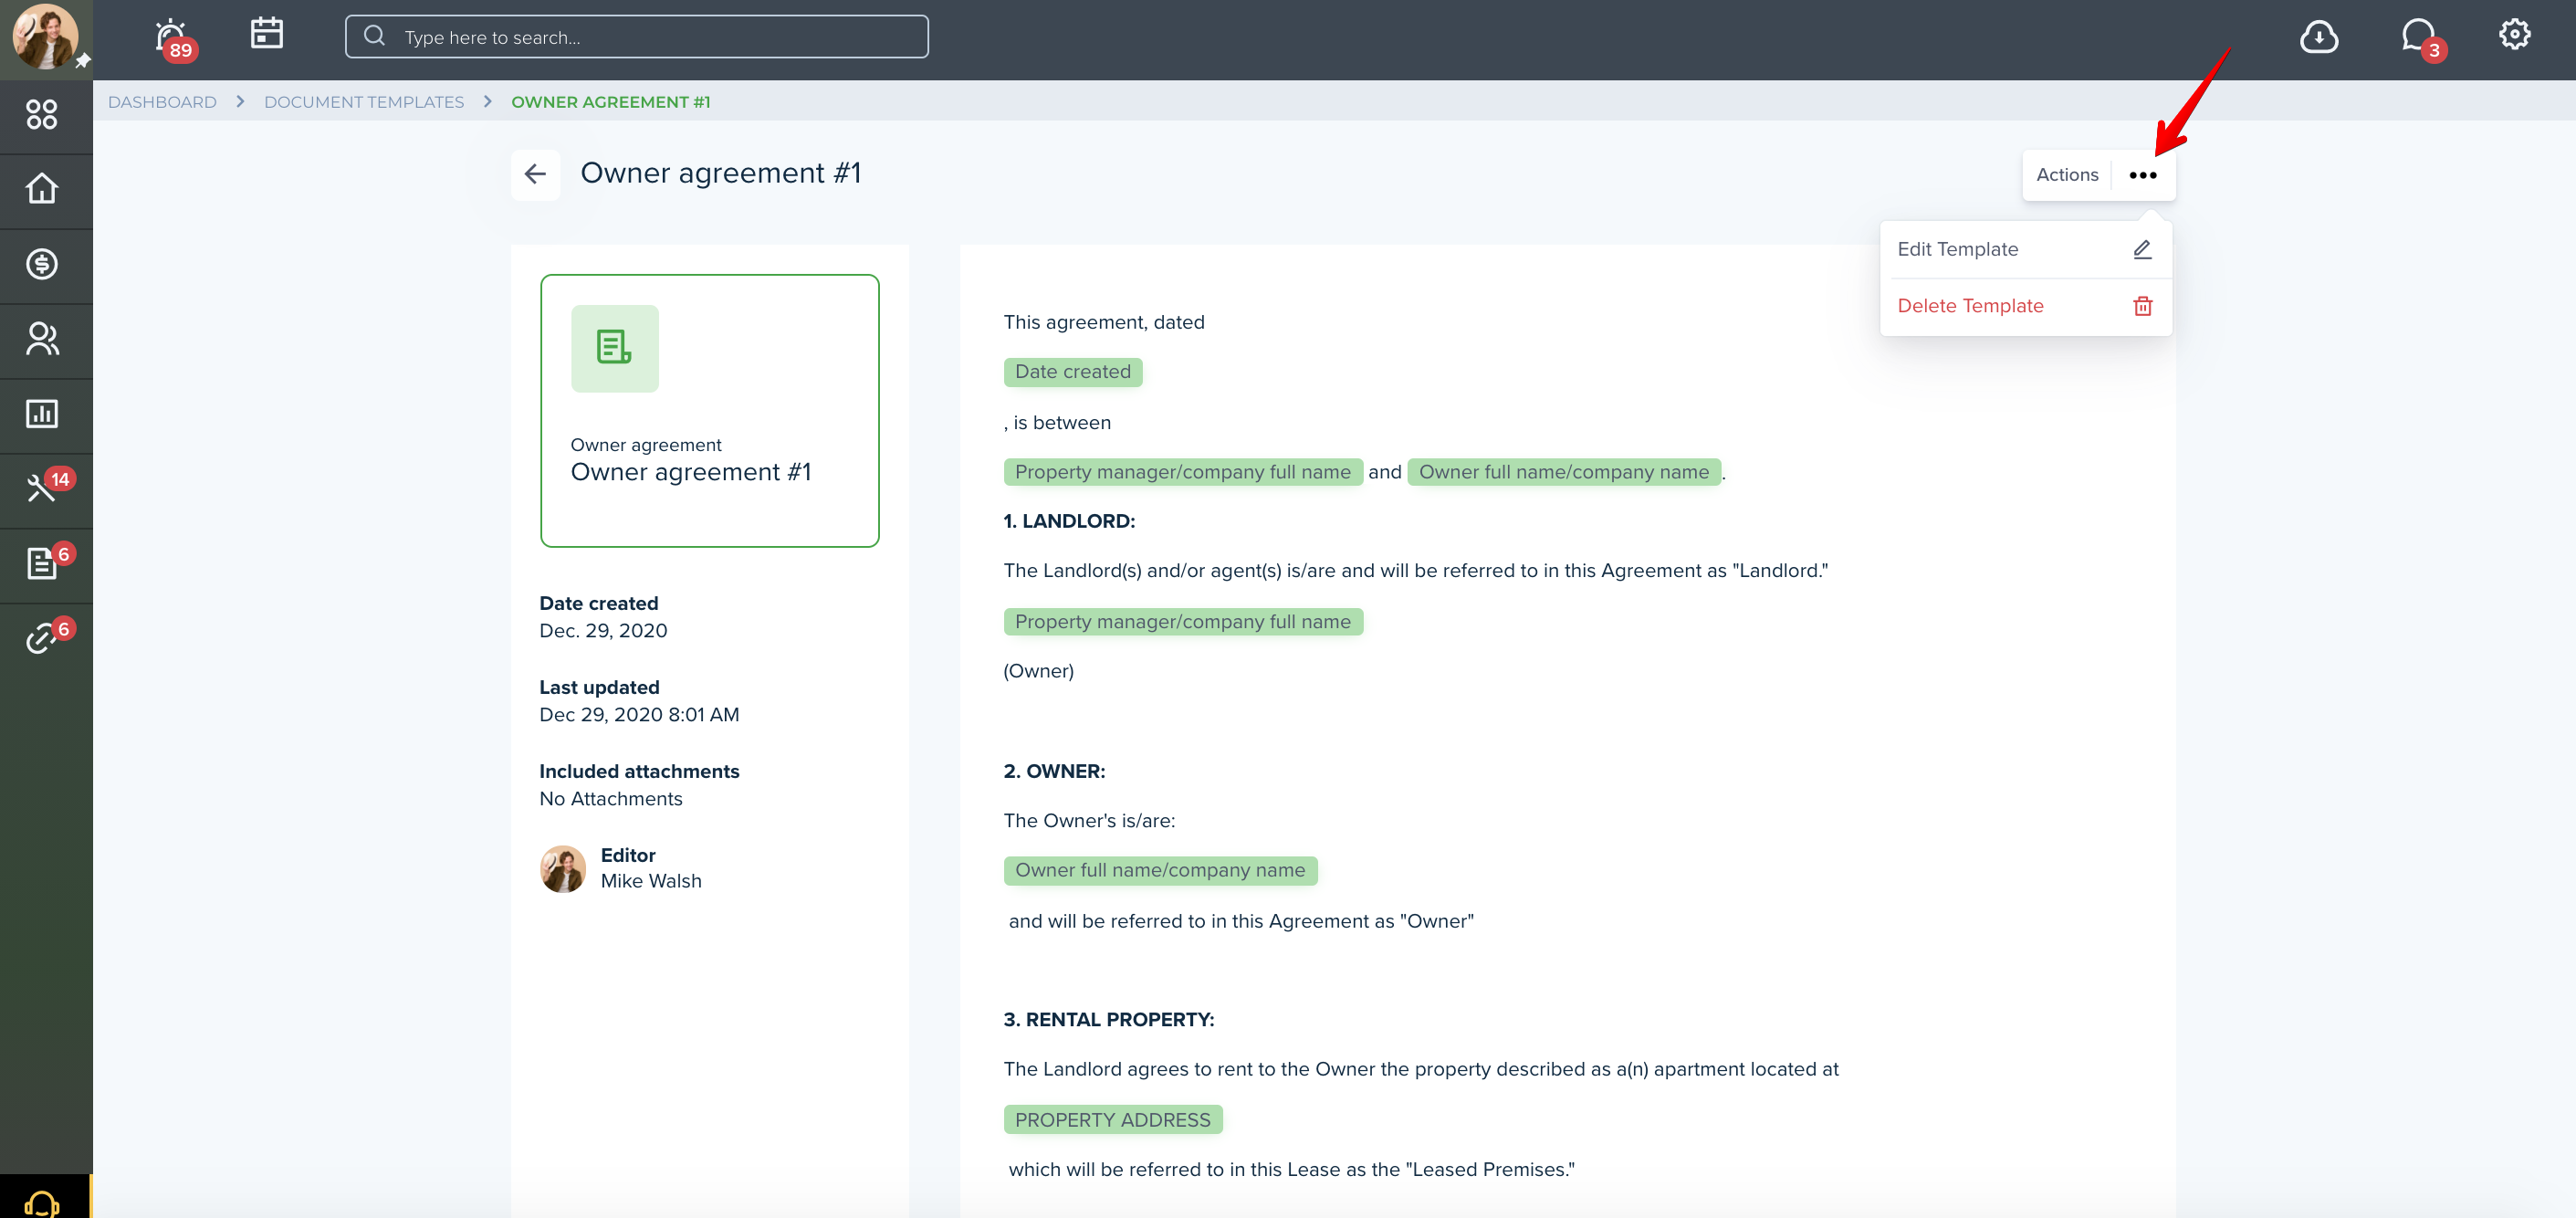Screen dimensions: 2576x1218
Task: Open the apps grid sidebar icon
Action: pyautogui.click(x=42, y=115)
